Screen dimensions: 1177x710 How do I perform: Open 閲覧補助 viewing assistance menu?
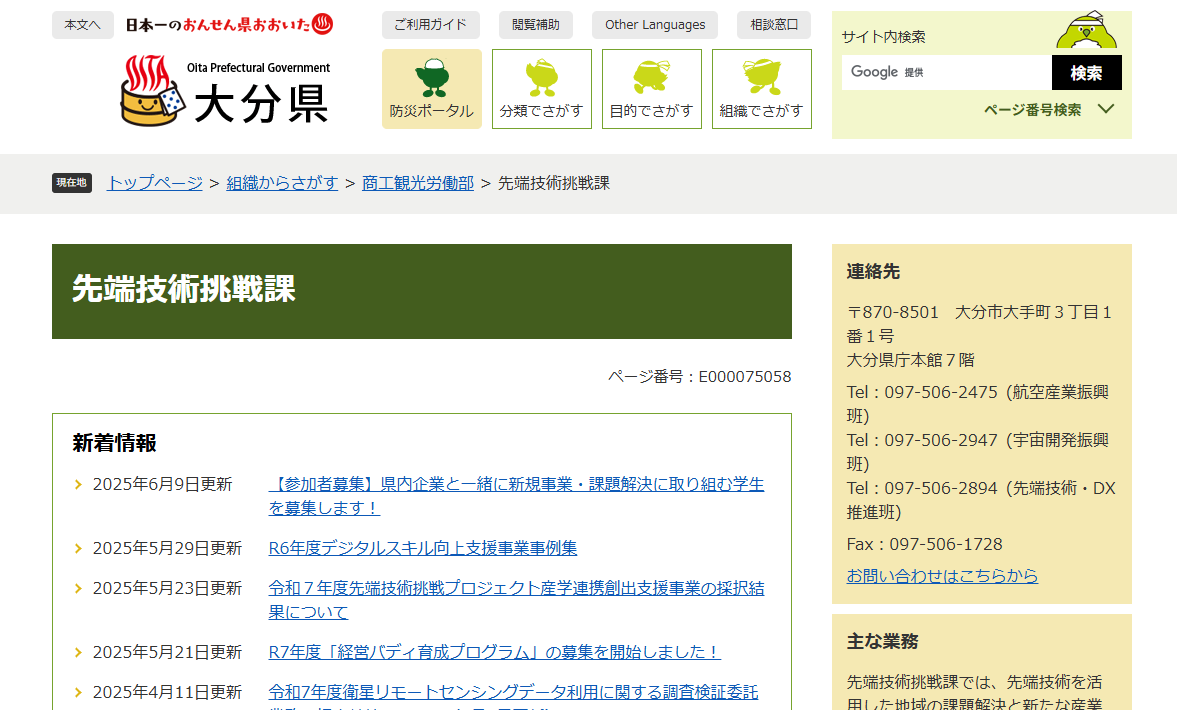click(x=535, y=25)
